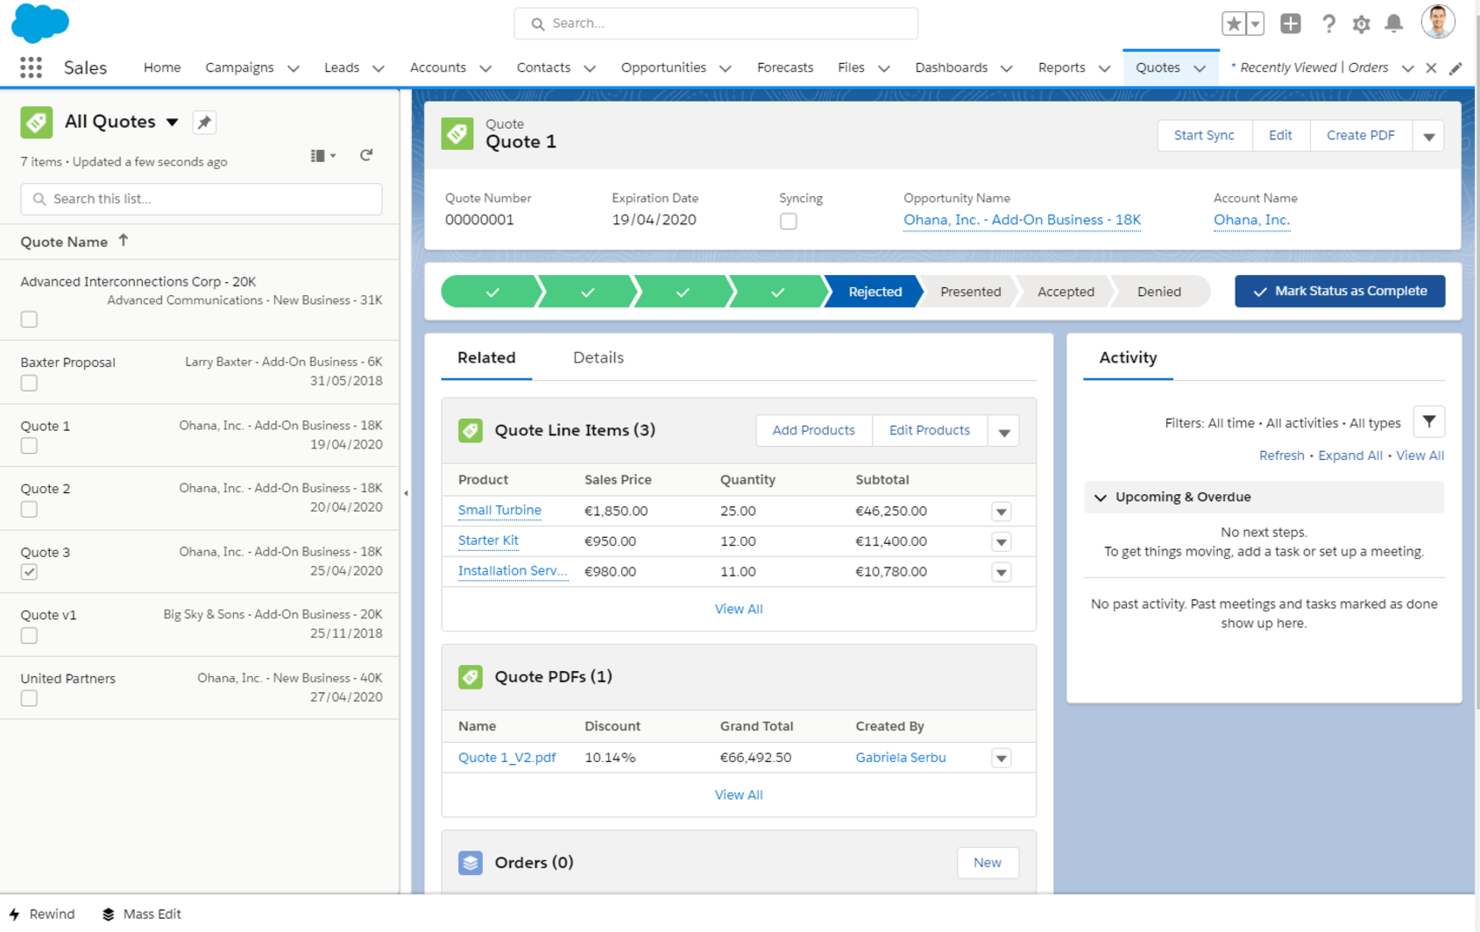Click the pencil icon to edit navigation
The image size is (1480, 932).
1455,68
